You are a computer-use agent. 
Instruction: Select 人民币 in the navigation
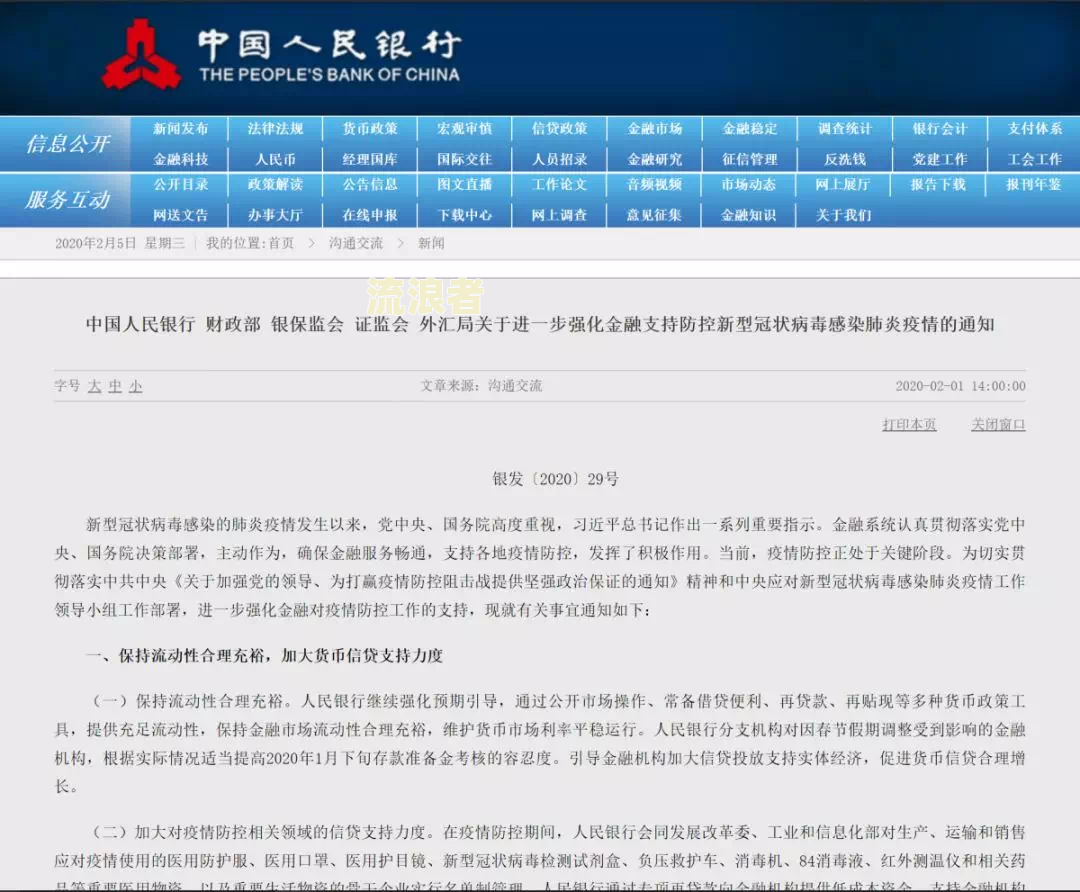coord(276,160)
